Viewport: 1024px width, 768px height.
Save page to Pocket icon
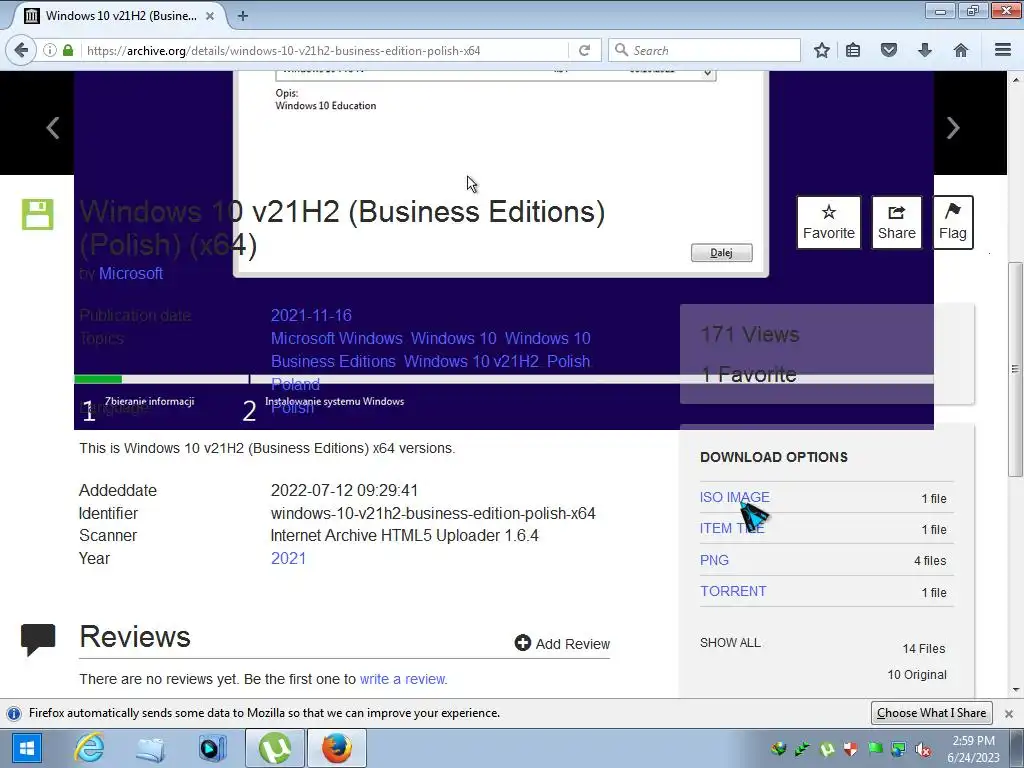(889, 50)
